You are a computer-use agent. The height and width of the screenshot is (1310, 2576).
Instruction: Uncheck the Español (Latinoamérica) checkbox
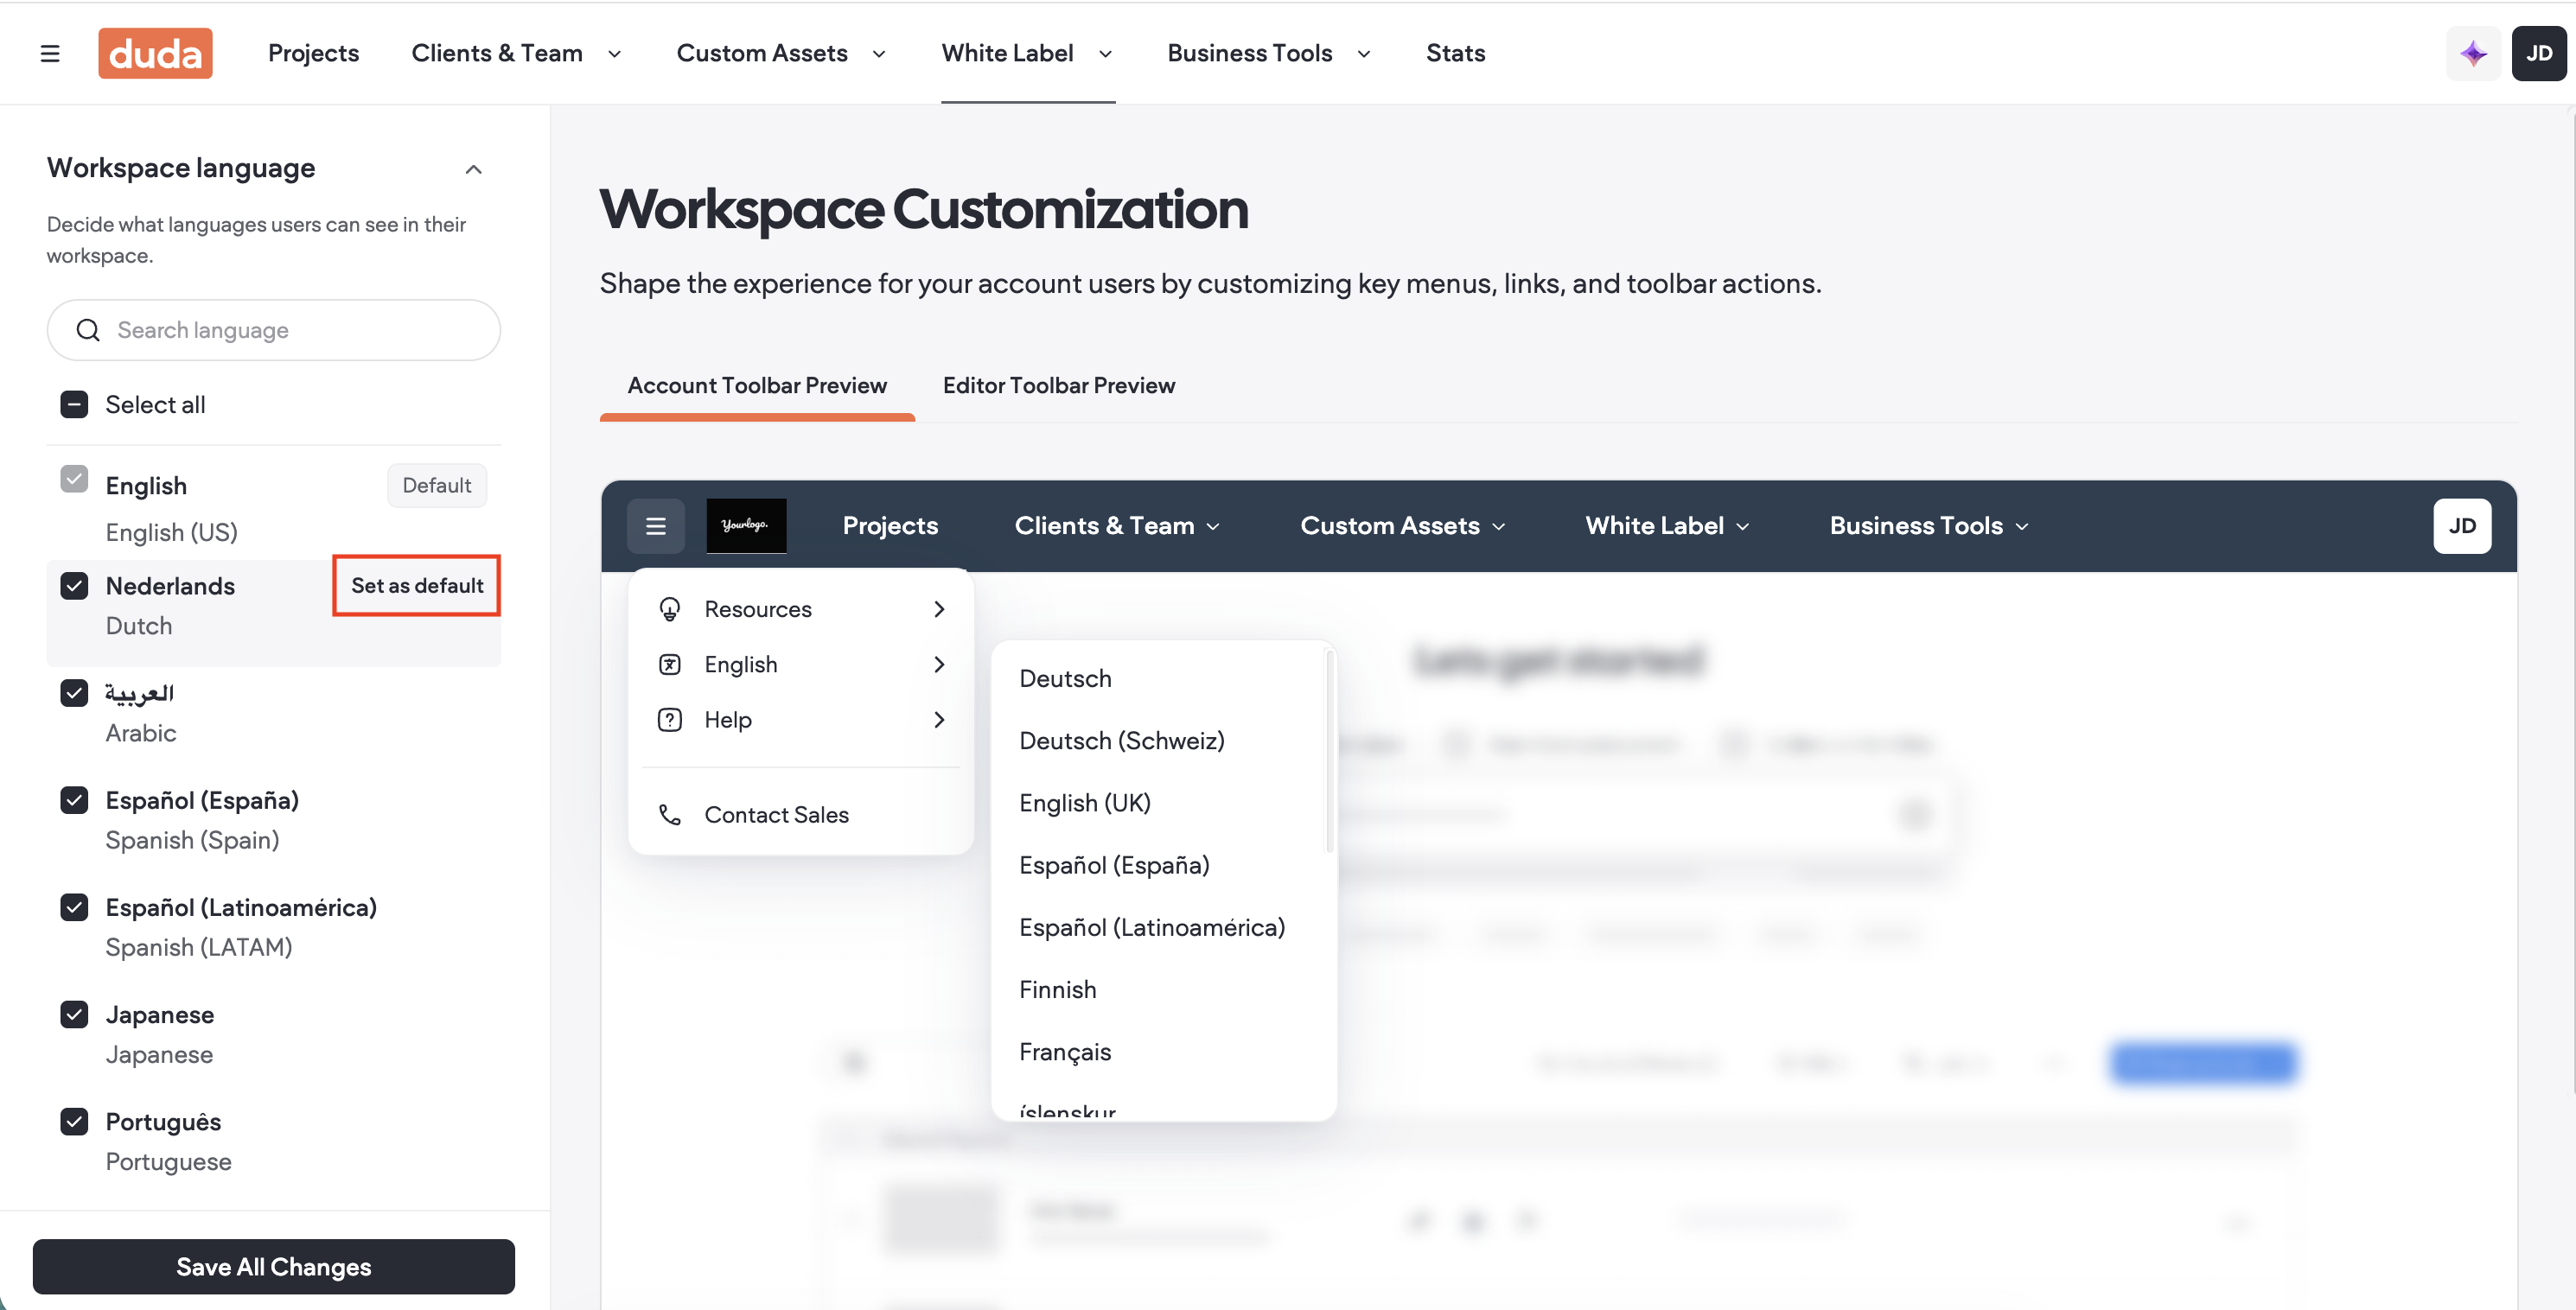[74, 907]
